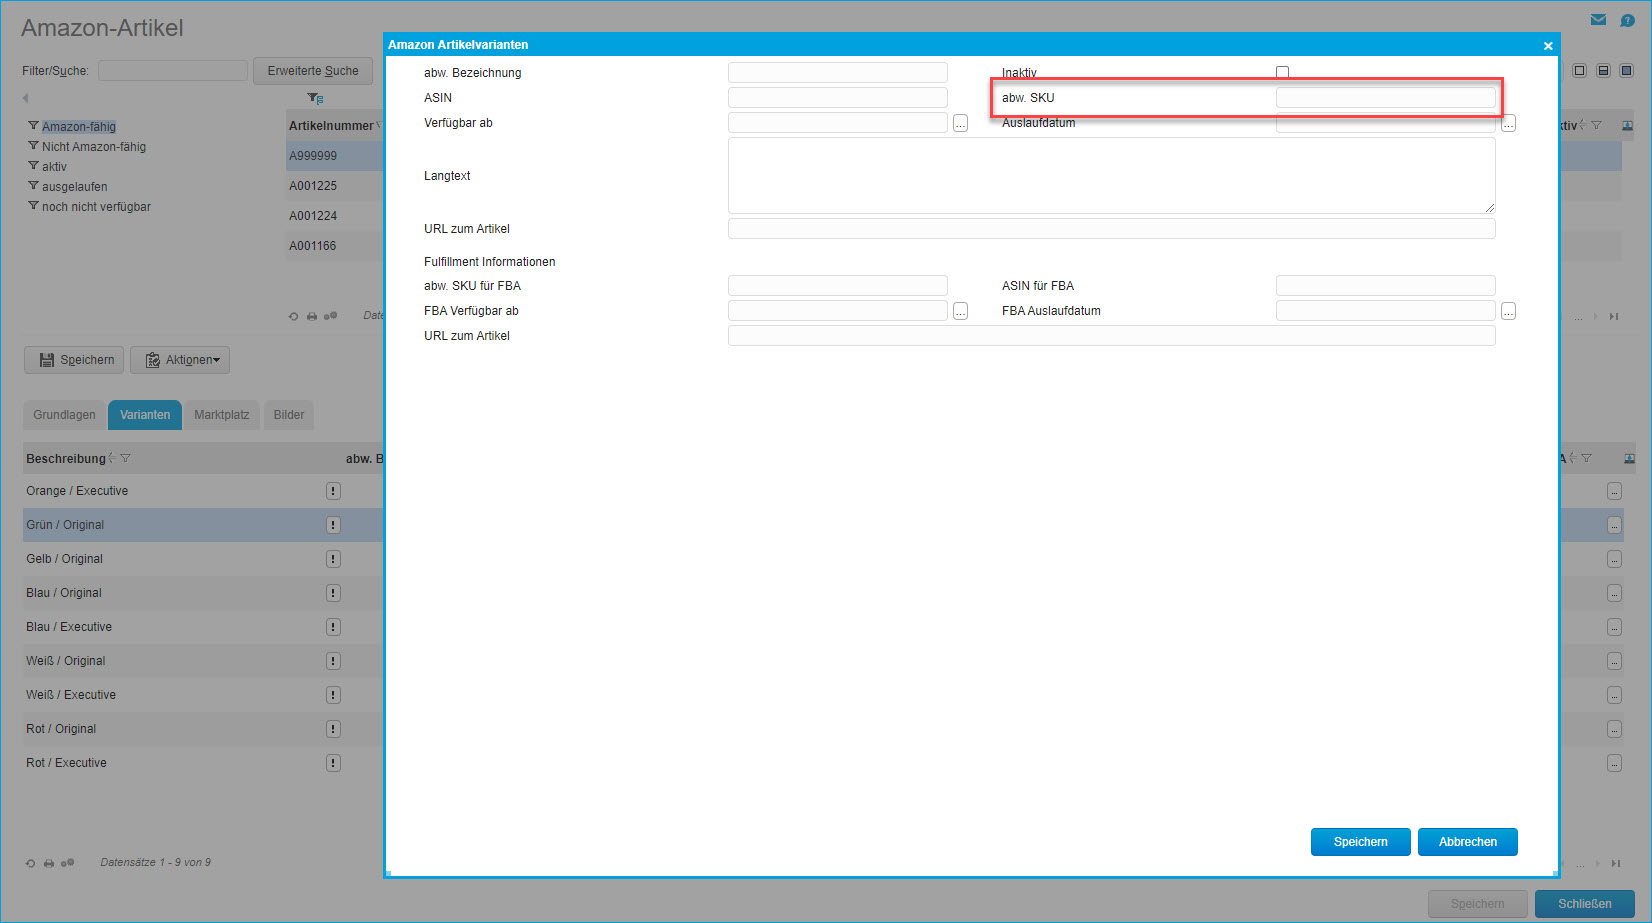Click the export icon in the variants table header
Screen dimensions: 1652x923
(x=1628, y=458)
